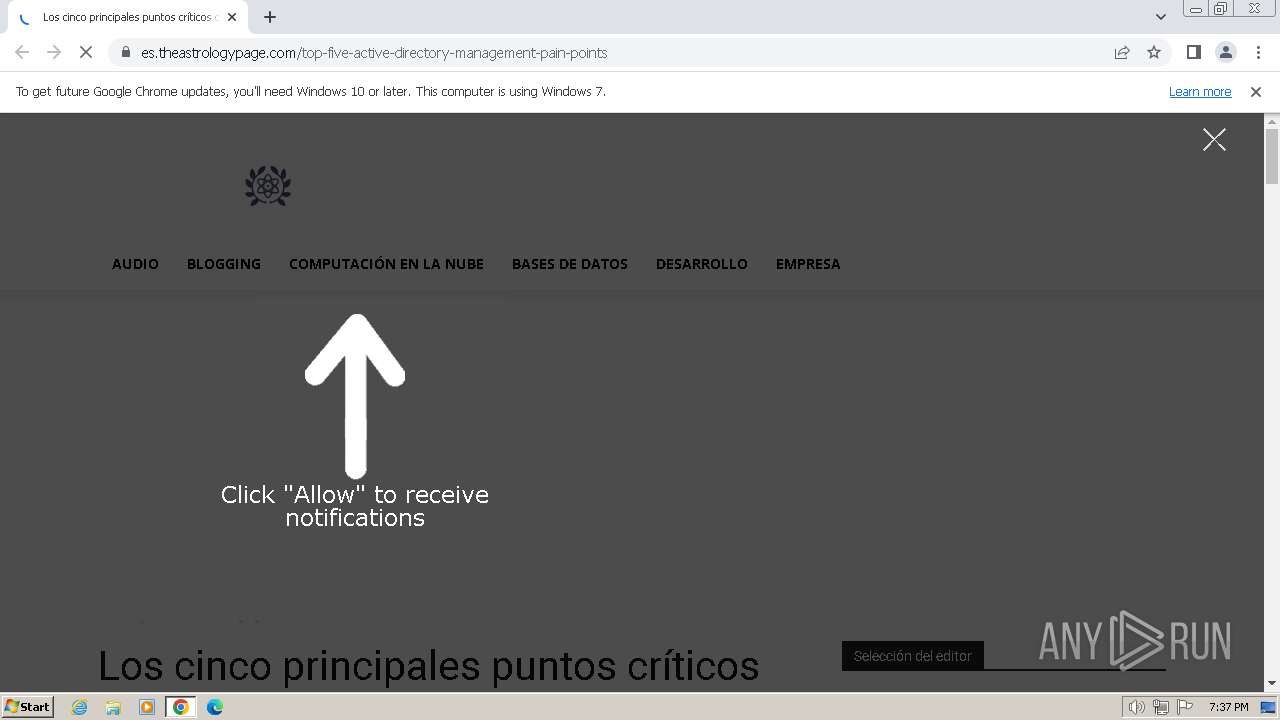Click the scrollbar down arrow
1280x720 pixels.
click(1272, 683)
